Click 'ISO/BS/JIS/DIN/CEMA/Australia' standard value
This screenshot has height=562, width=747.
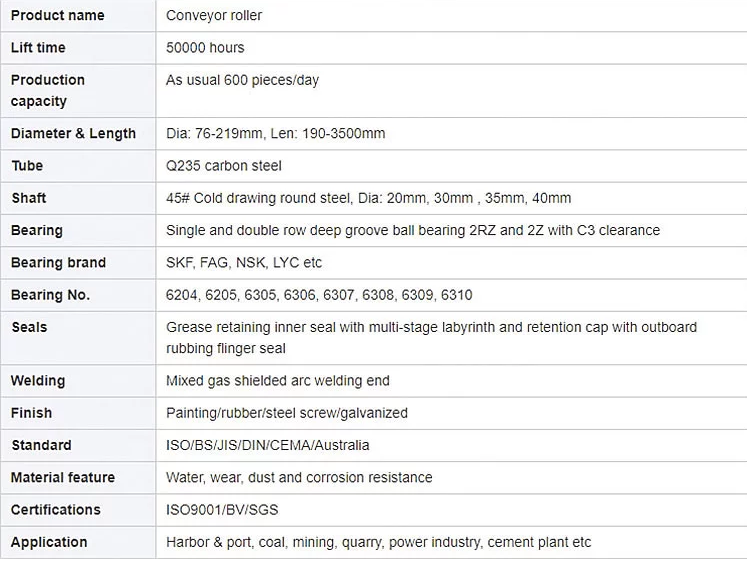click(x=267, y=445)
